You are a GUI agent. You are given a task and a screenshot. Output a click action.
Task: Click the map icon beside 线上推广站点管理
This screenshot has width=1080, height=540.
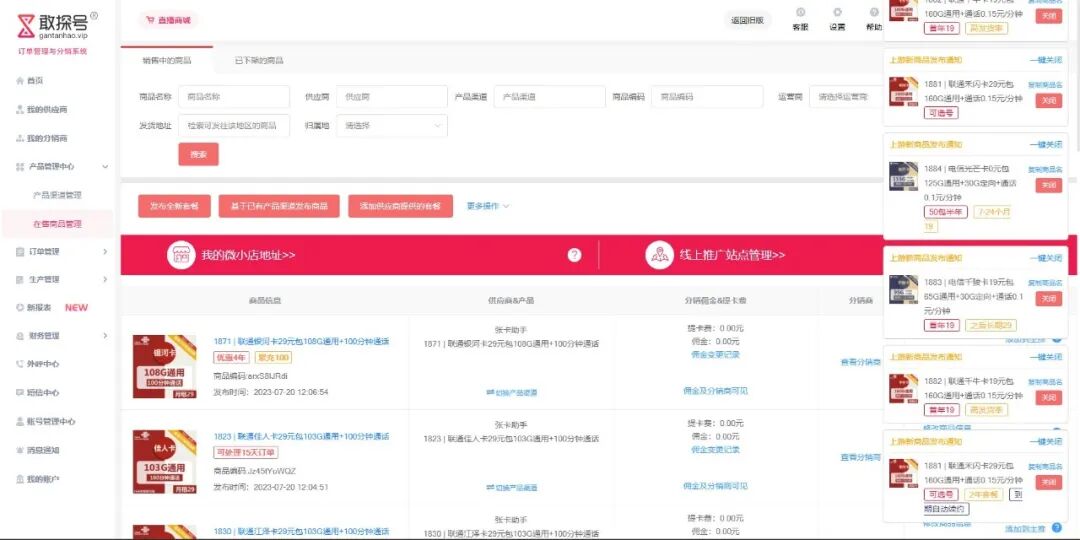coord(659,255)
